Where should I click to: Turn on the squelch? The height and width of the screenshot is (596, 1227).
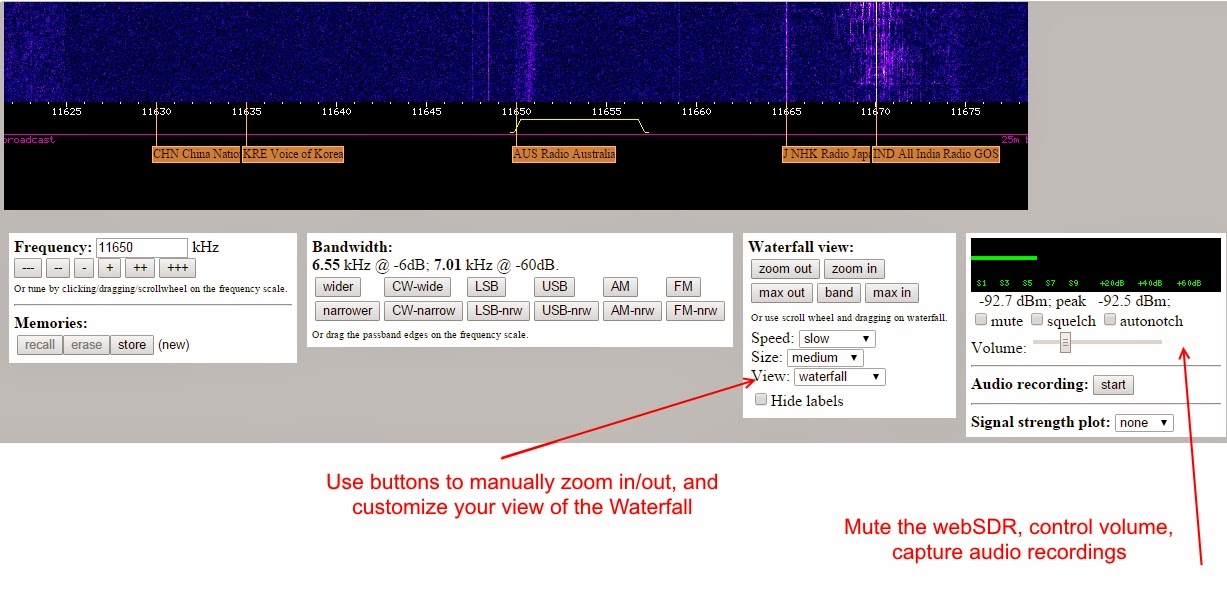coord(1035,320)
